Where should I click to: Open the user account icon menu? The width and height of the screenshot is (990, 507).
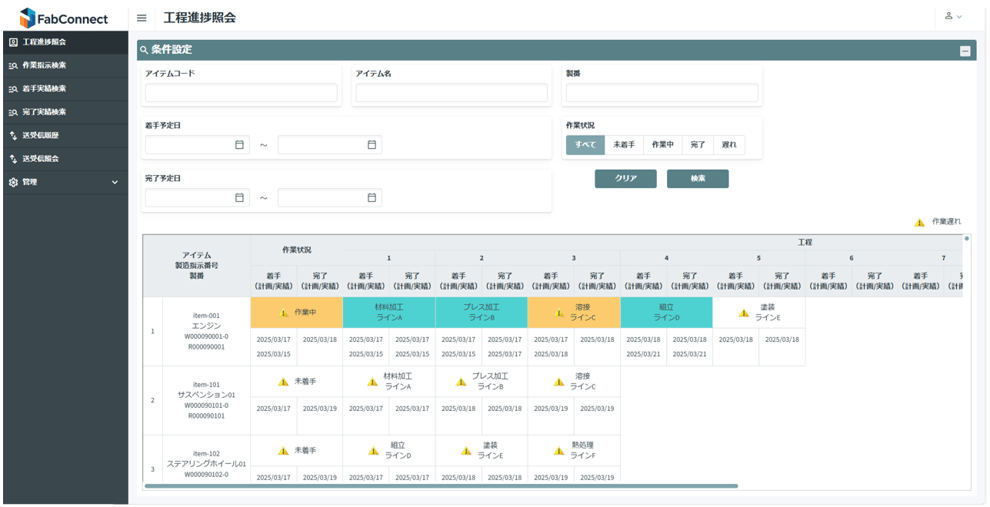[x=952, y=17]
